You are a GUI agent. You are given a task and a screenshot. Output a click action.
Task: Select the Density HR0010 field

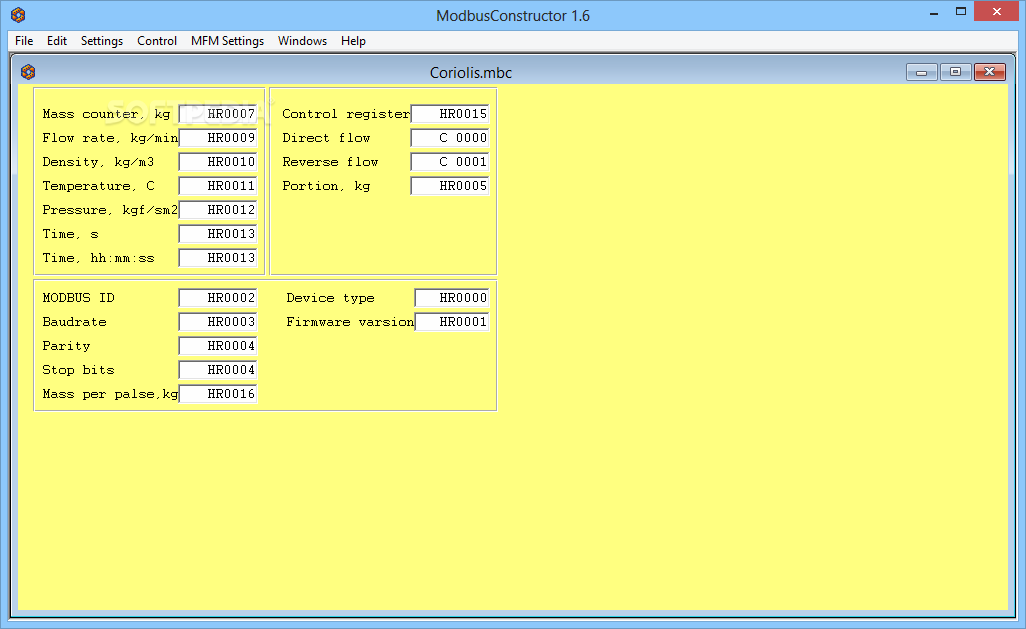pyautogui.click(x=218, y=162)
